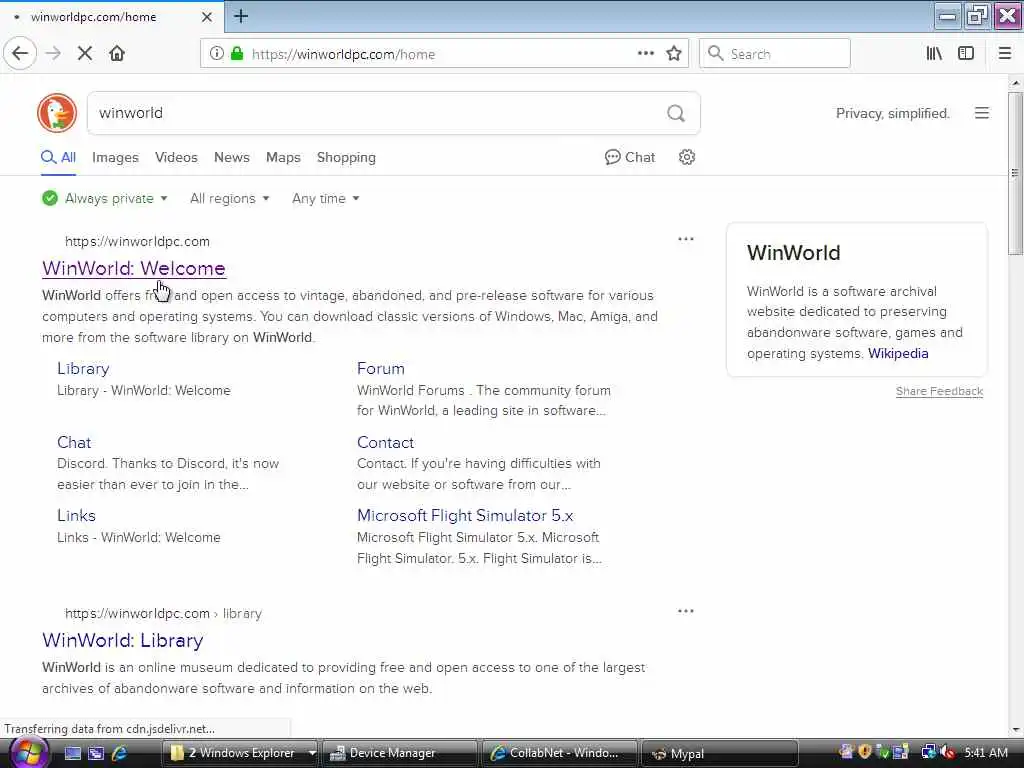Screen dimensions: 1024x768
Task: Switch to CollabNet taskbar window
Action: pos(560,753)
